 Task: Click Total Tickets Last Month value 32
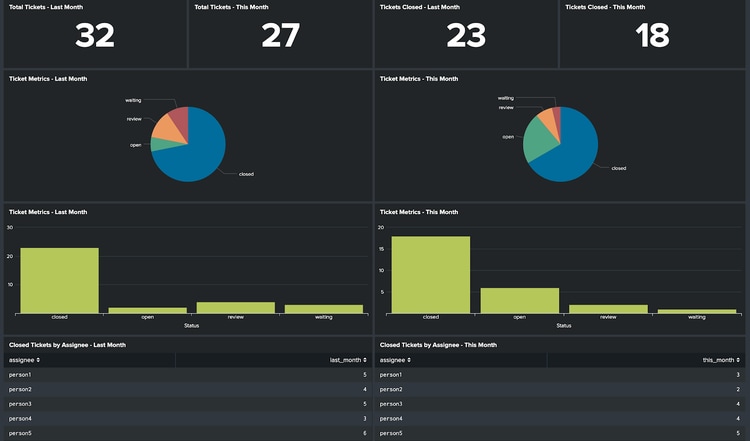(95, 36)
